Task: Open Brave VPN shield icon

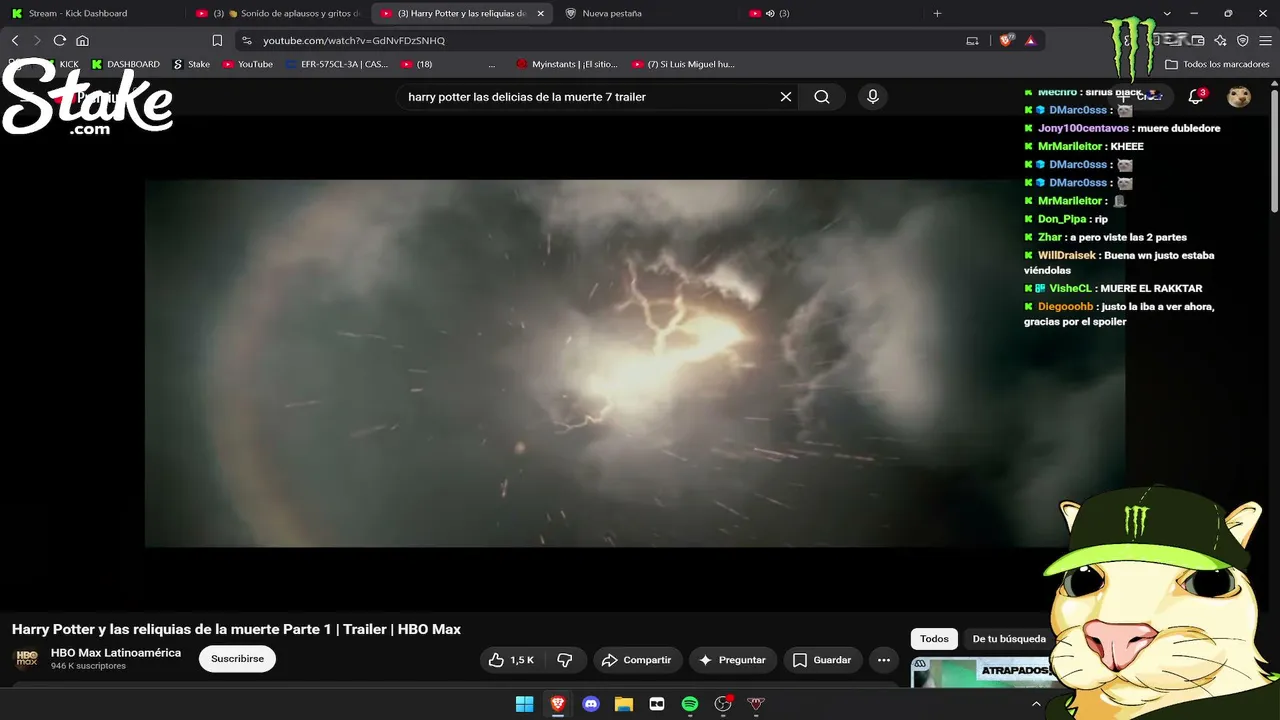Action: (1243, 40)
